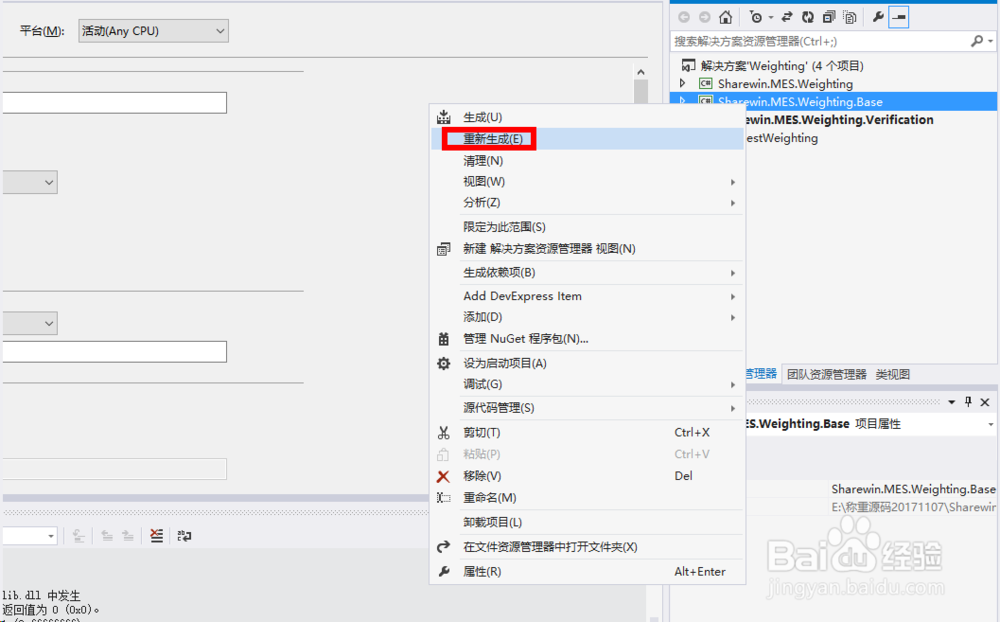Screen dimensions: 1000x622
Task: Choose 卸载项目(L) Unload project
Action: pyautogui.click(x=587, y=522)
